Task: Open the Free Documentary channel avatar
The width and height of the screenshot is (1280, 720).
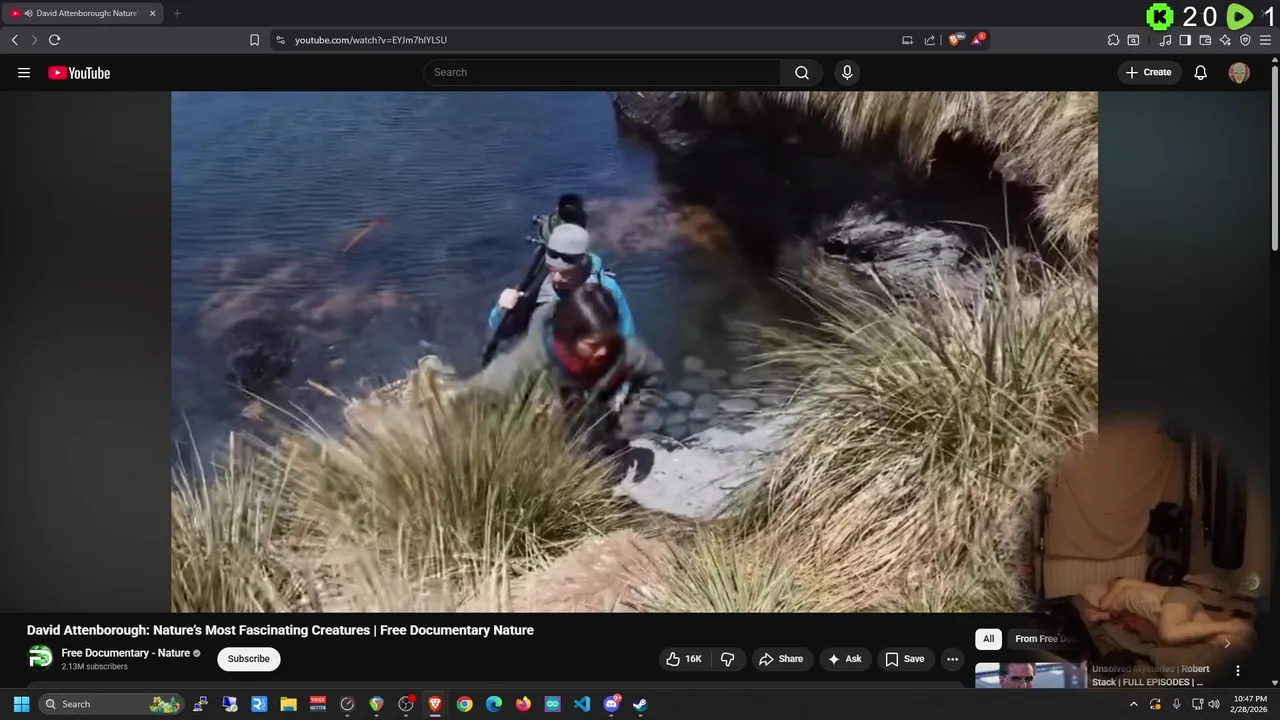Action: click(x=40, y=658)
